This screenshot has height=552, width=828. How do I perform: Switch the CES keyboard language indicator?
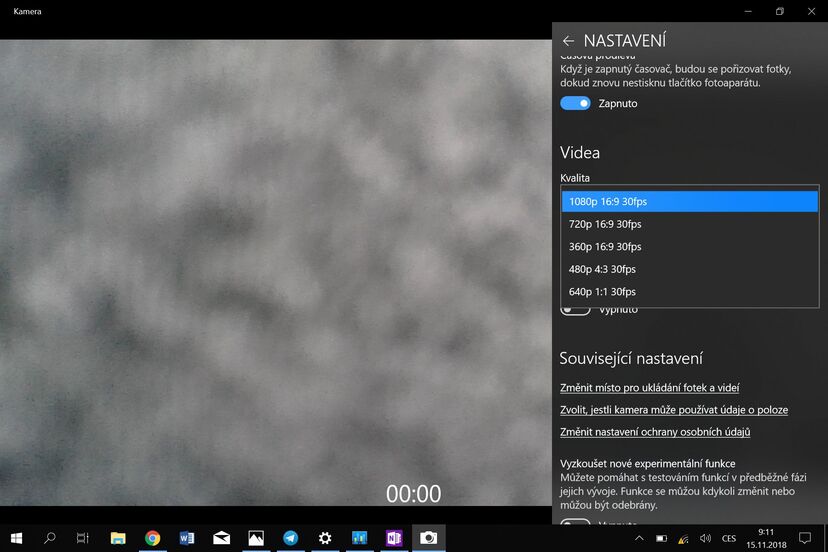click(729, 538)
